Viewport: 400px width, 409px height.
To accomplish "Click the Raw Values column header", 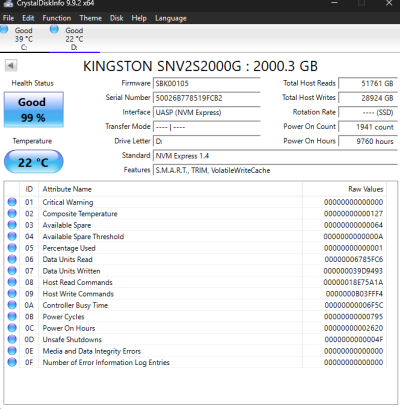I will coord(344,189).
